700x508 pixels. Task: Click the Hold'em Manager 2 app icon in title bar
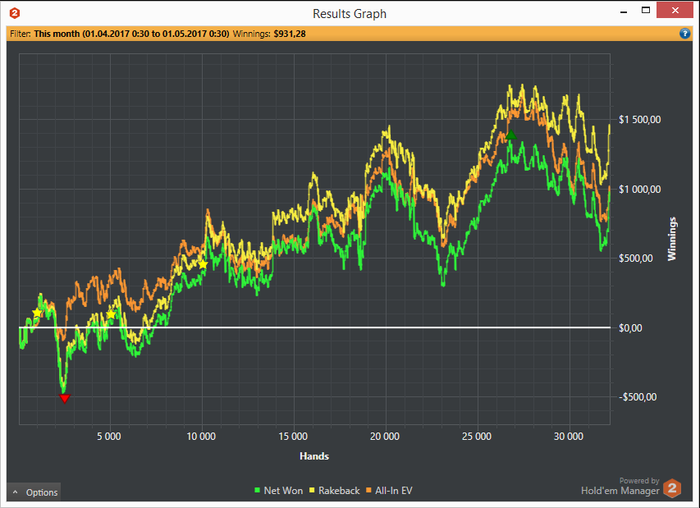[14, 13]
